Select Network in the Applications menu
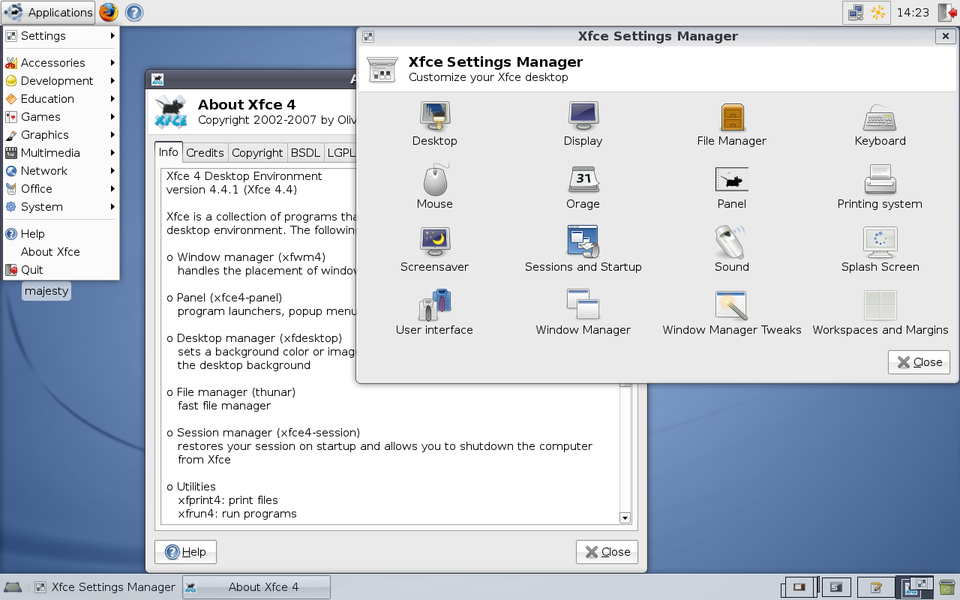This screenshot has width=960, height=600. pos(61,171)
